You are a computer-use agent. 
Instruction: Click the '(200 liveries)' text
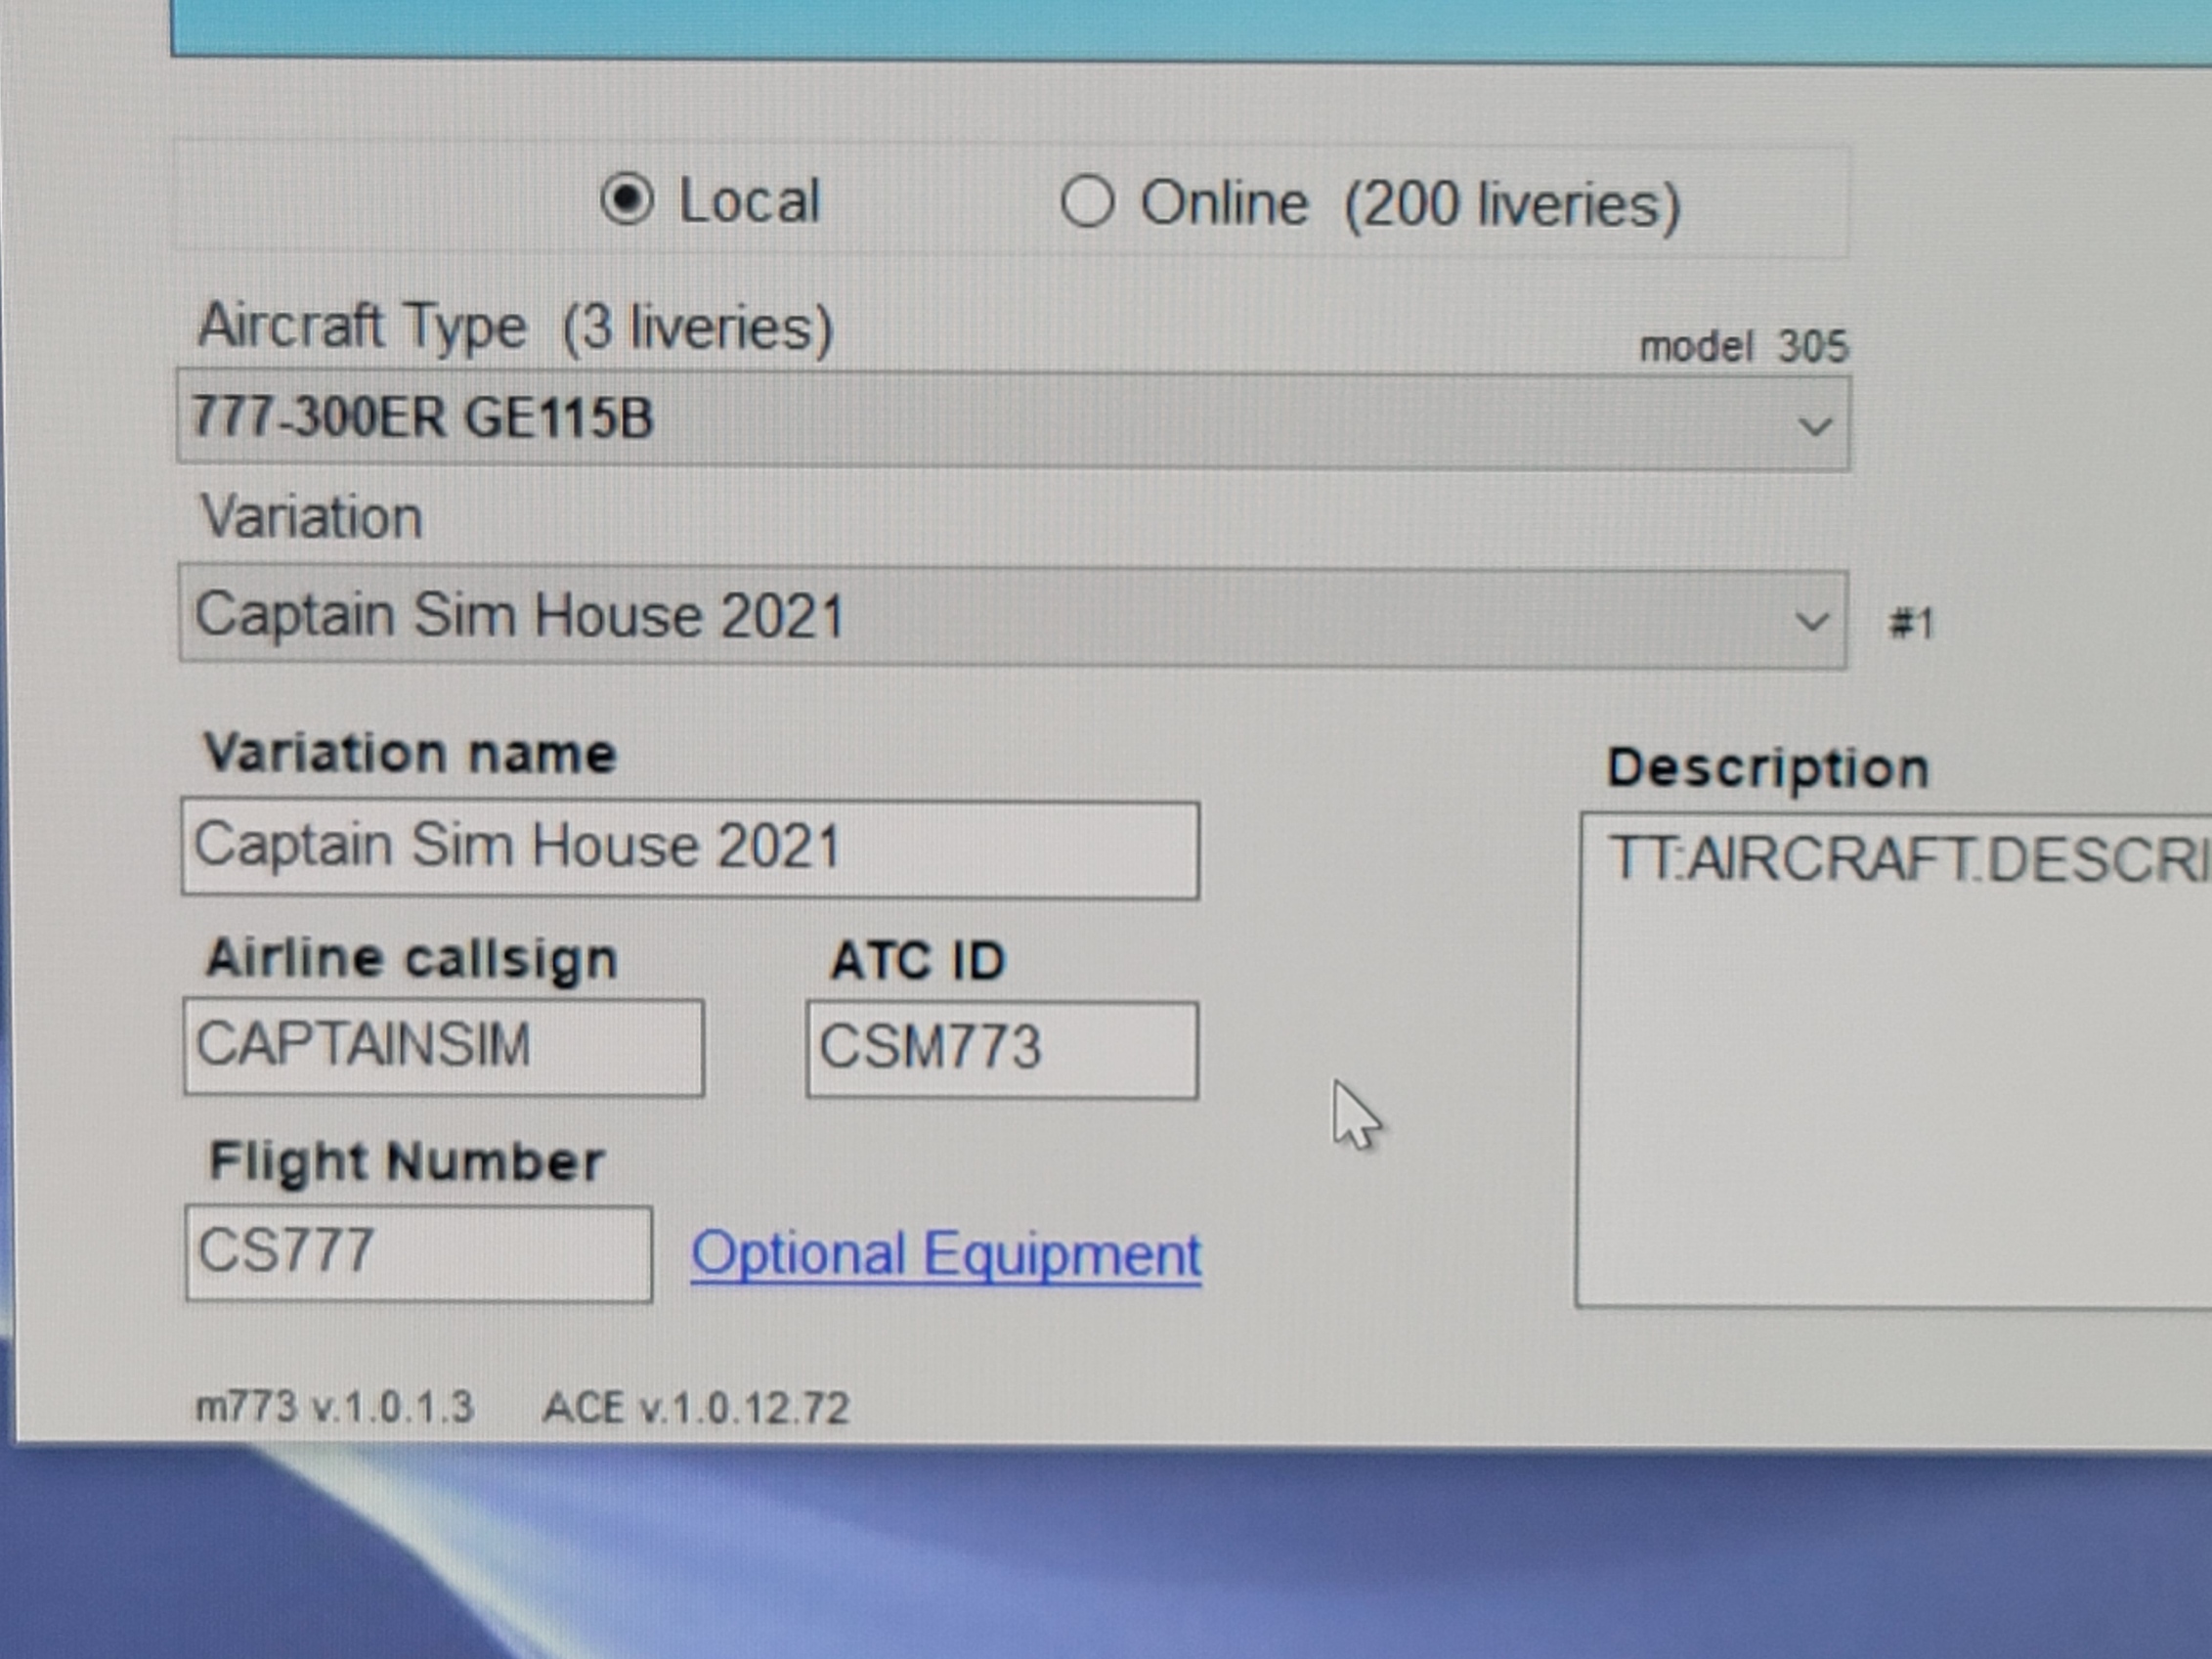(x=1511, y=206)
